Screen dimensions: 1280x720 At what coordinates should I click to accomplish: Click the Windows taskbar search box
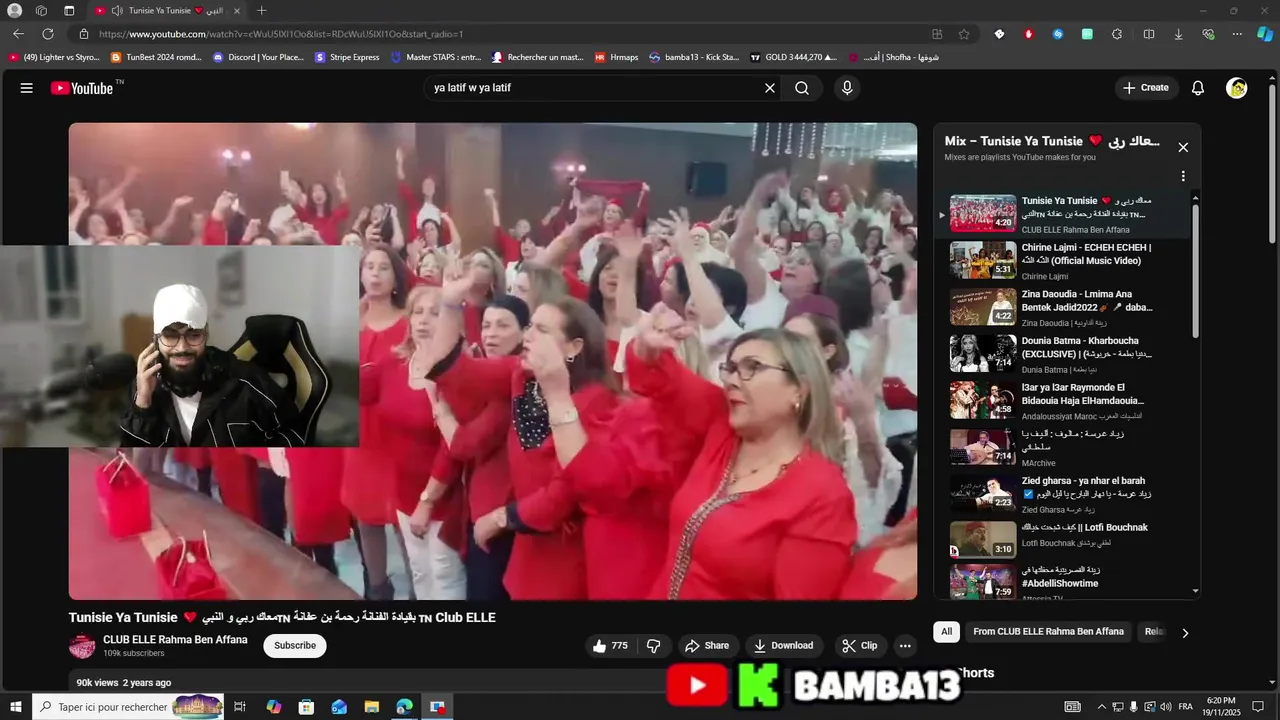(128, 707)
